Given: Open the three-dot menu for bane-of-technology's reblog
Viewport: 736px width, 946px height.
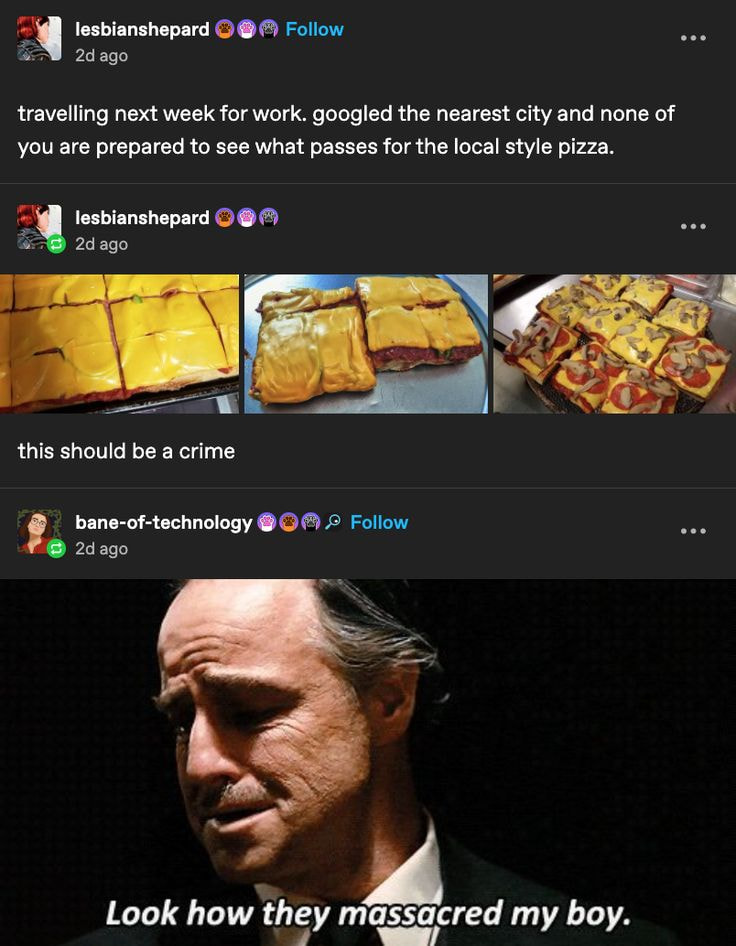Looking at the screenshot, I should (693, 531).
